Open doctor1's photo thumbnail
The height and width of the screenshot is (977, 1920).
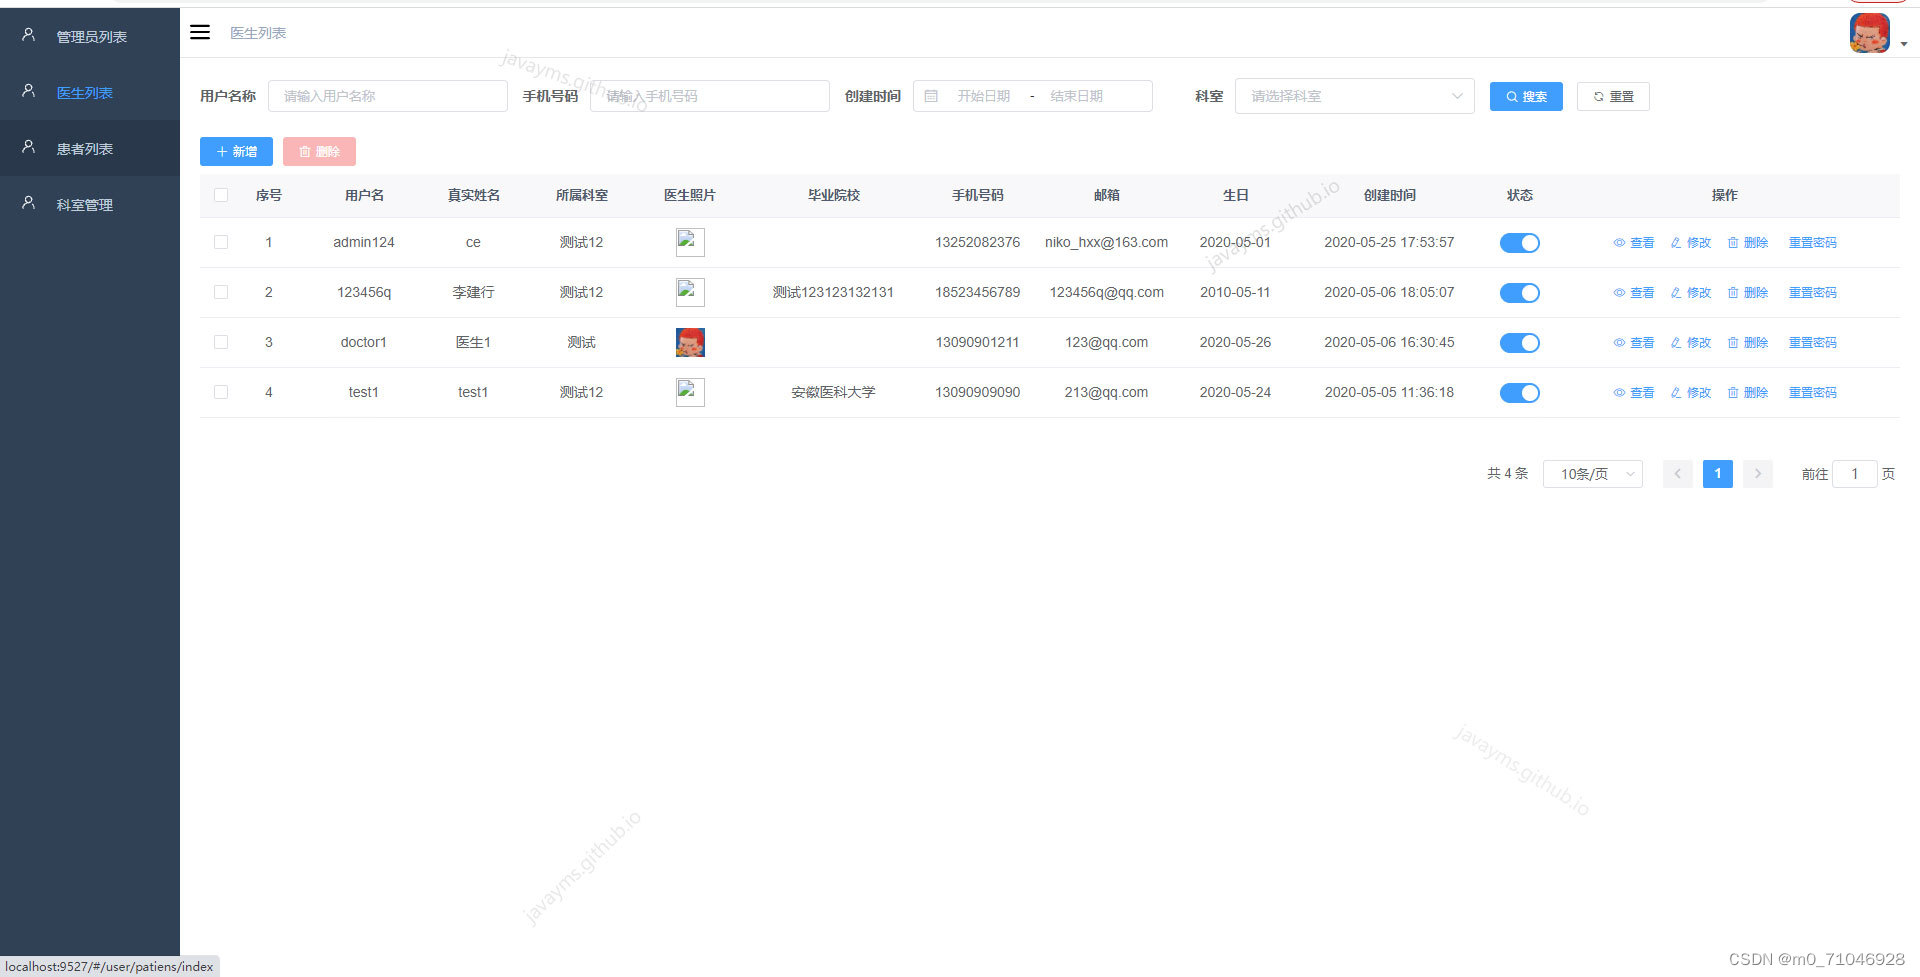(x=690, y=342)
